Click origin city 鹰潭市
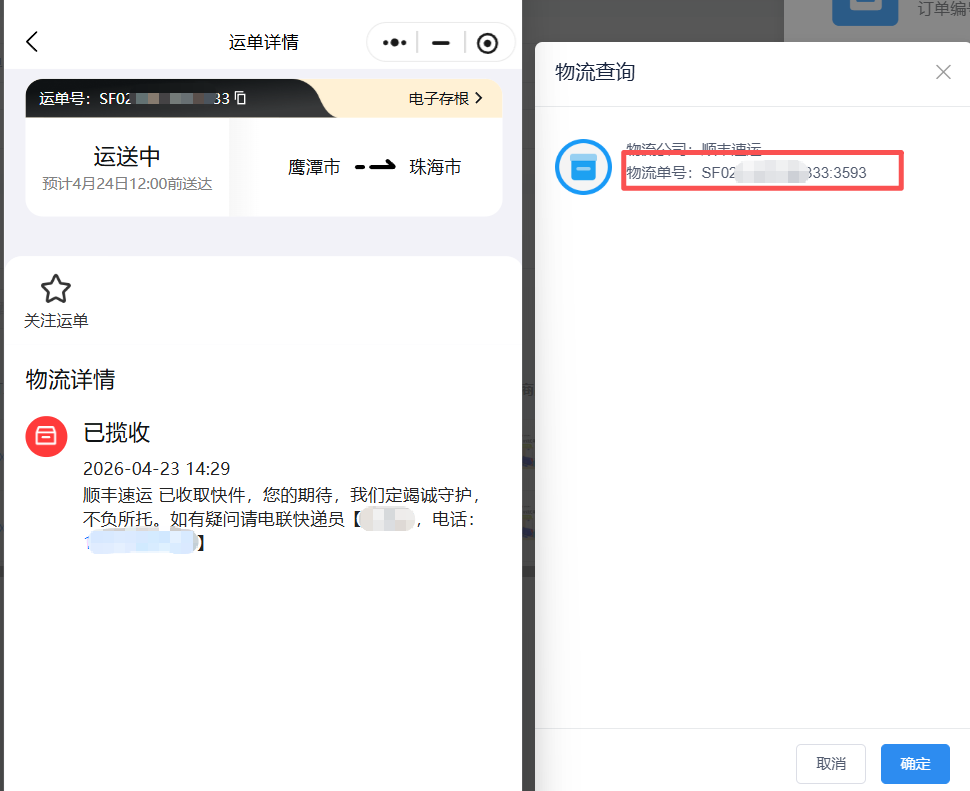This screenshot has height=791, width=970. point(314,167)
